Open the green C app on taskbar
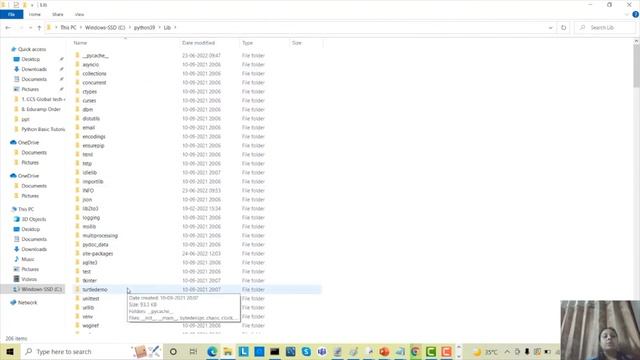Screen dimensions: 640x360 tap(431, 351)
